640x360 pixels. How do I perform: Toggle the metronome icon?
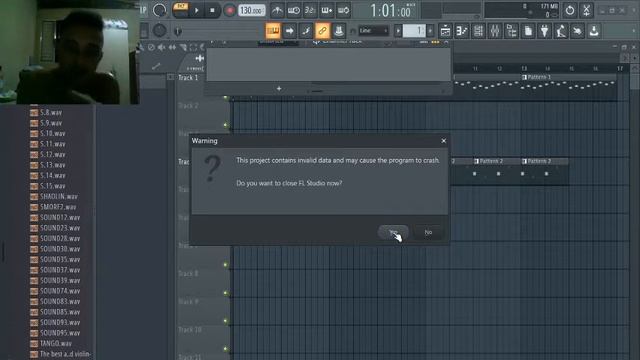click(277, 10)
